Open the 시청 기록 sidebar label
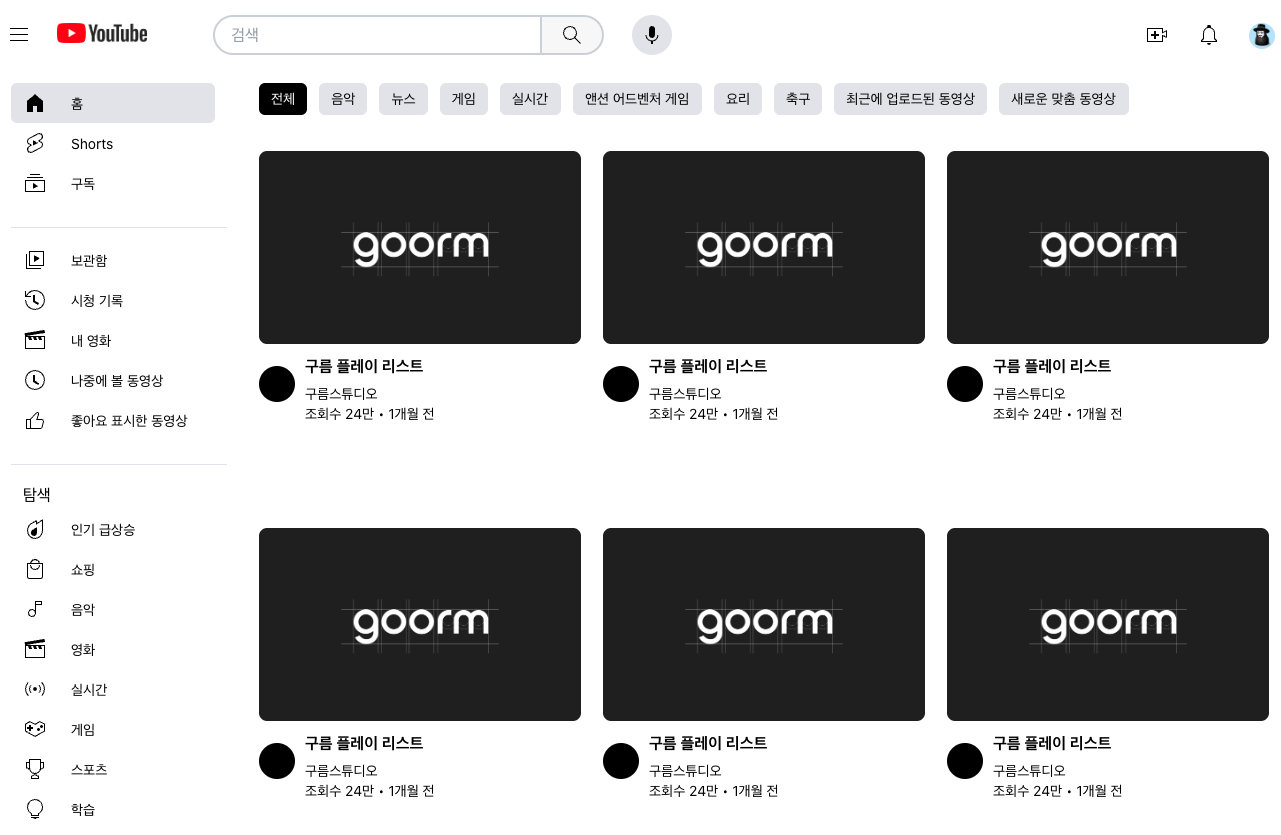The image size is (1281, 835). (x=97, y=300)
